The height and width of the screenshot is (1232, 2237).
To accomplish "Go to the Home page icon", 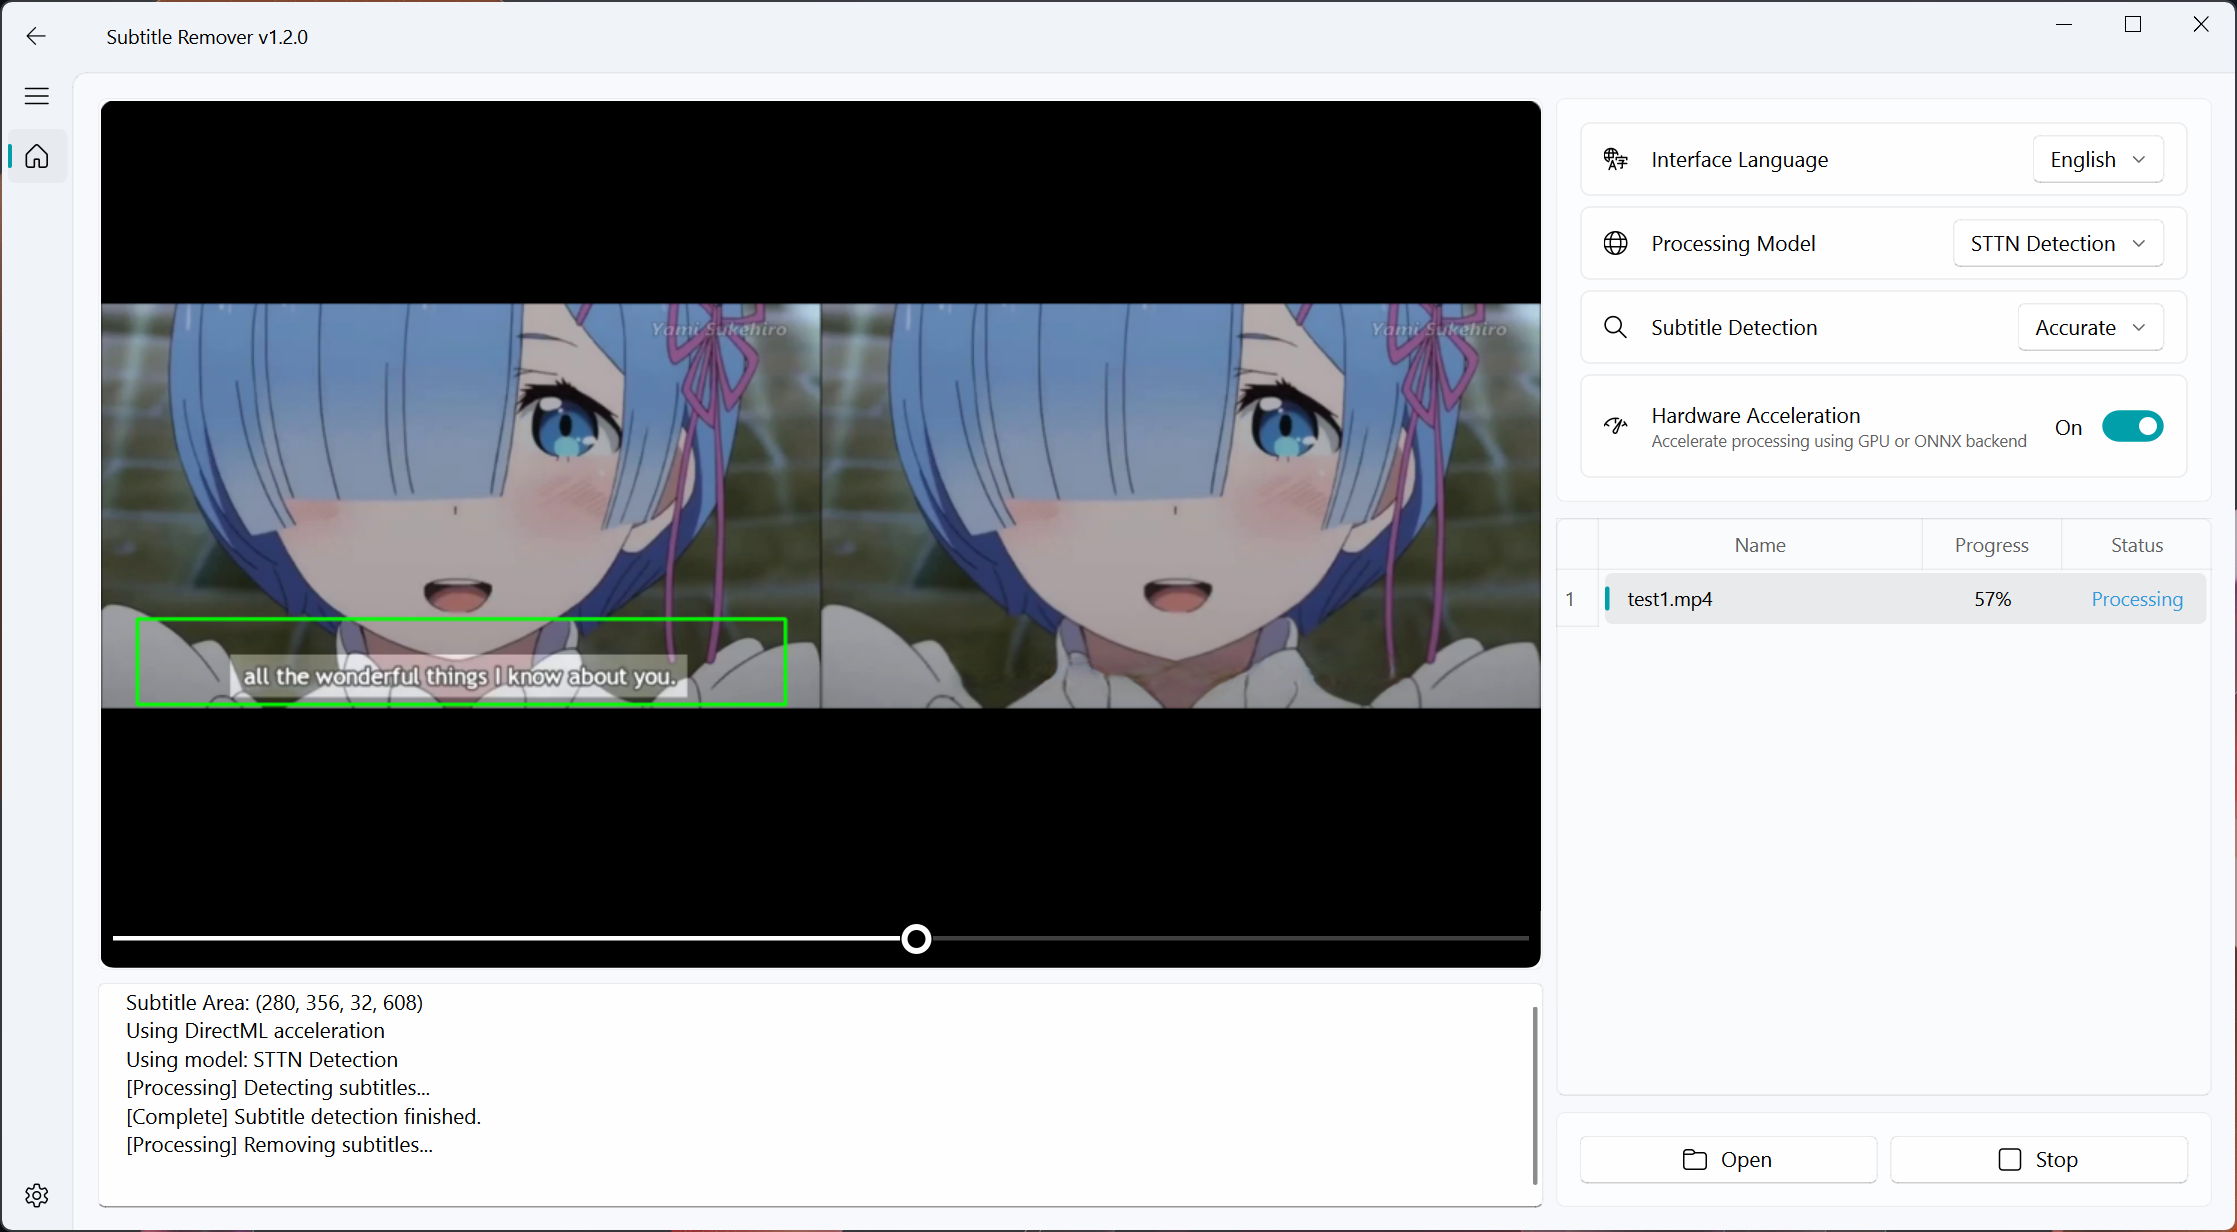I will 37,156.
